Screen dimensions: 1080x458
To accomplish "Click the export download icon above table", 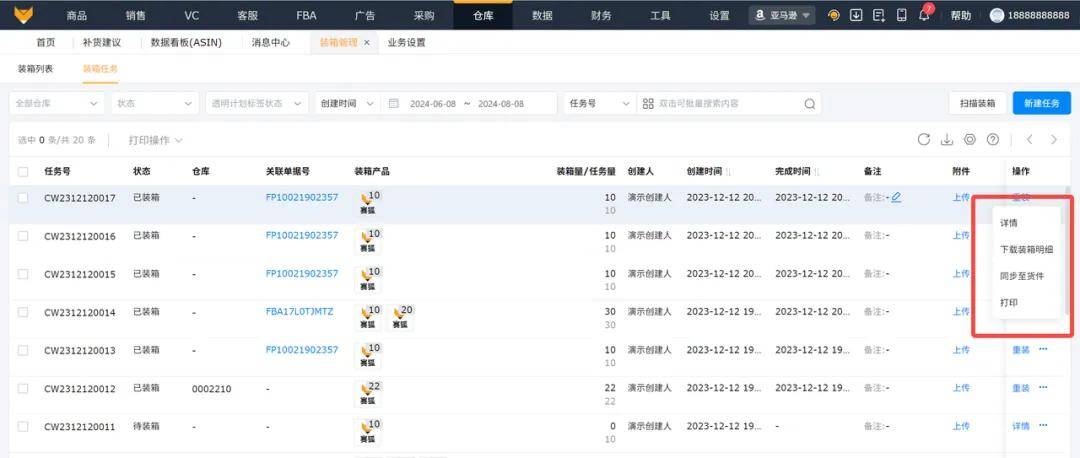I will pos(947,140).
